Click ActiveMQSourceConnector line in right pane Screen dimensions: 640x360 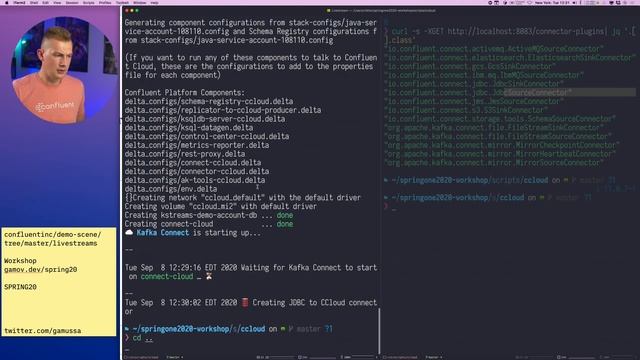[494, 49]
